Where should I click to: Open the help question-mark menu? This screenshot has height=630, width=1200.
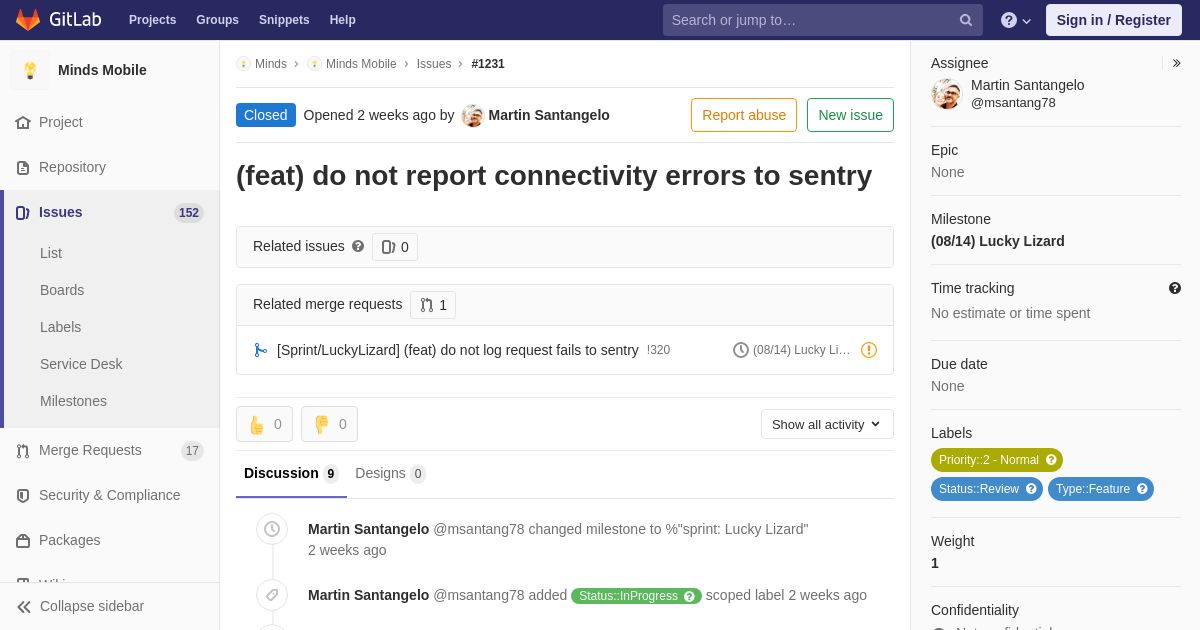pyautogui.click(x=1015, y=20)
